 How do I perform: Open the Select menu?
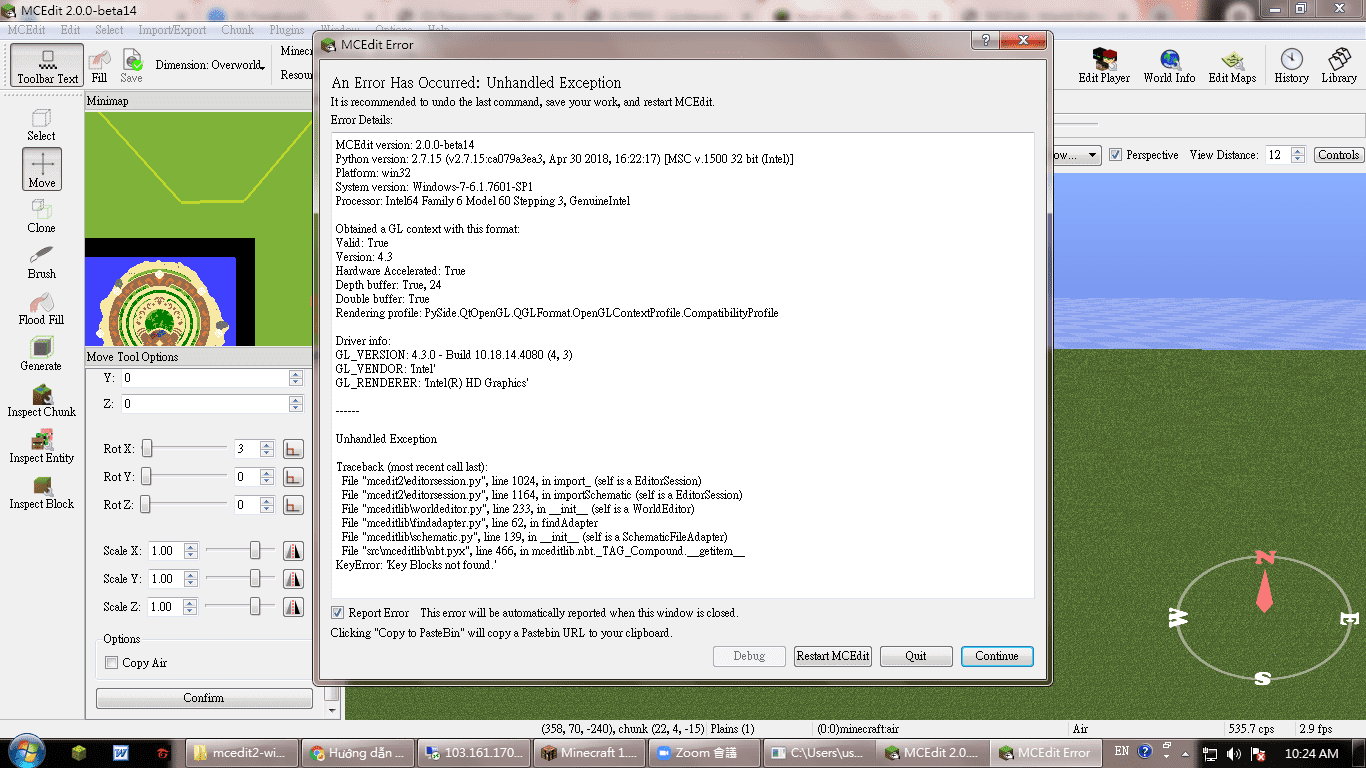click(x=109, y=30)
